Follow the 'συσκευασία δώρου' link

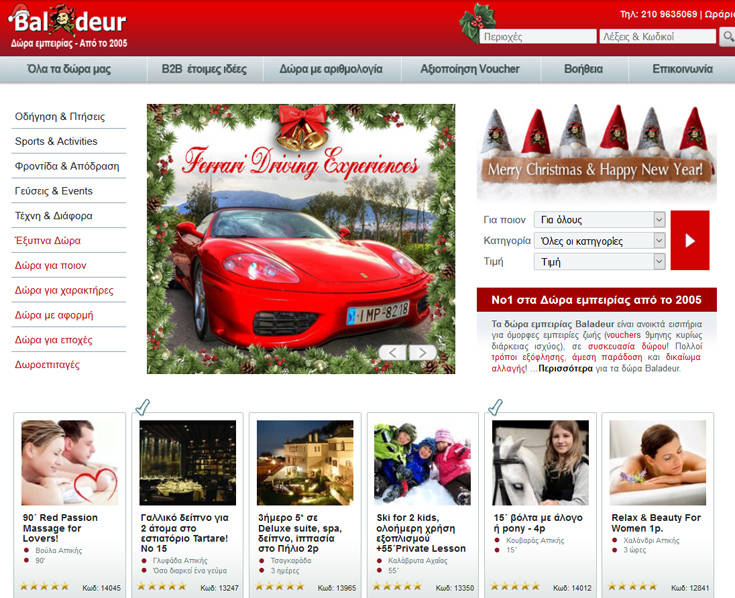pyautogui.click(x=627, y=346)
